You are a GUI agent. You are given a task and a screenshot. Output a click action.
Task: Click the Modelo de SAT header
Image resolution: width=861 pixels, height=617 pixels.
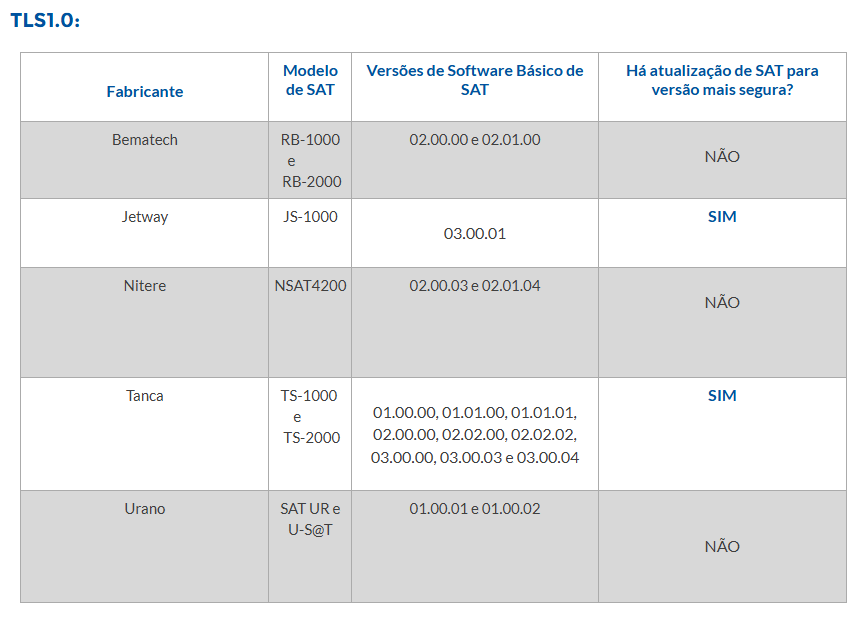[x=310, y=80]
